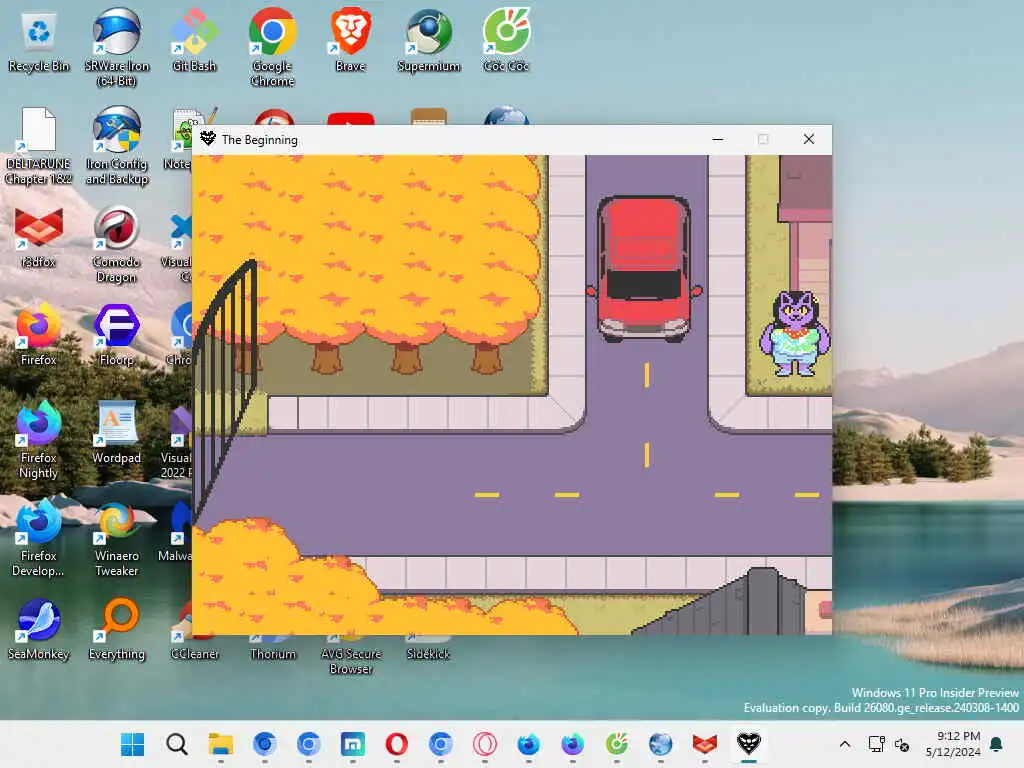Image resolution: width=1024 pixels, height=768 pixels.
Task: Open the network status tray icon
Action: point(876,744)
